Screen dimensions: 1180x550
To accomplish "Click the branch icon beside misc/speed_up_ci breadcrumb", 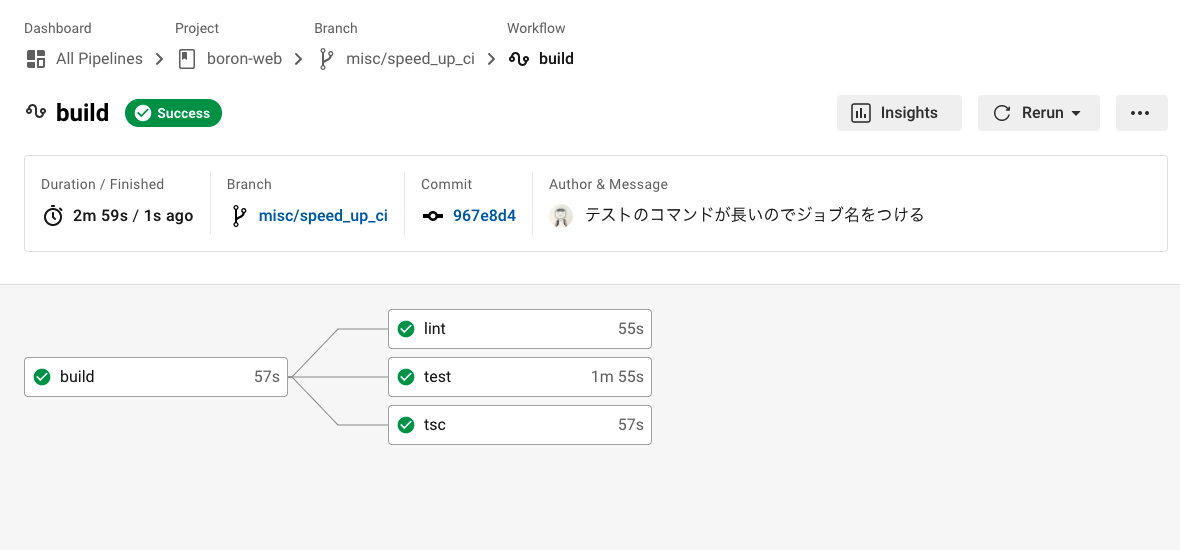I will tap(326, 59).
